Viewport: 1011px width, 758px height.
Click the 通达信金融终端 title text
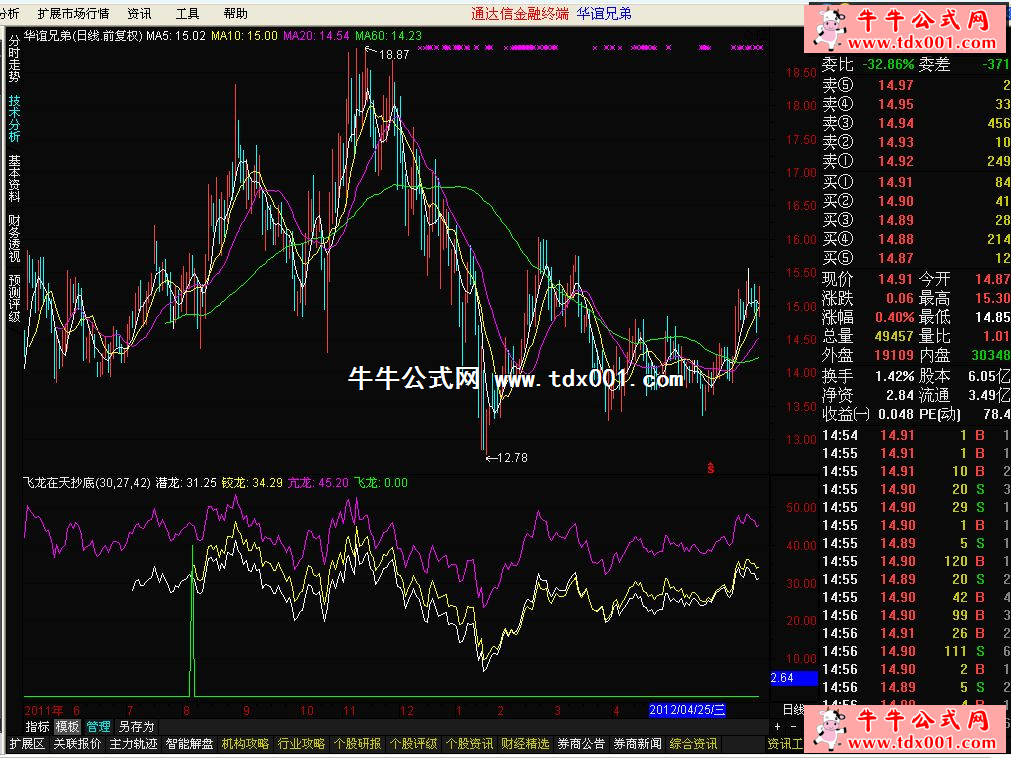[x=520, y=14]
